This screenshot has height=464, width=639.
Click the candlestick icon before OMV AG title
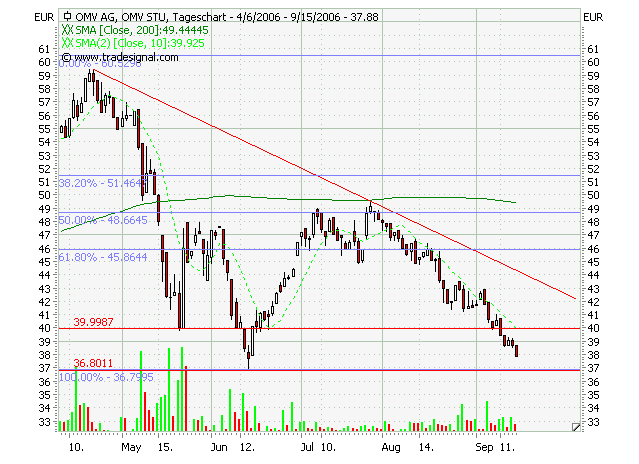[66, 17]
